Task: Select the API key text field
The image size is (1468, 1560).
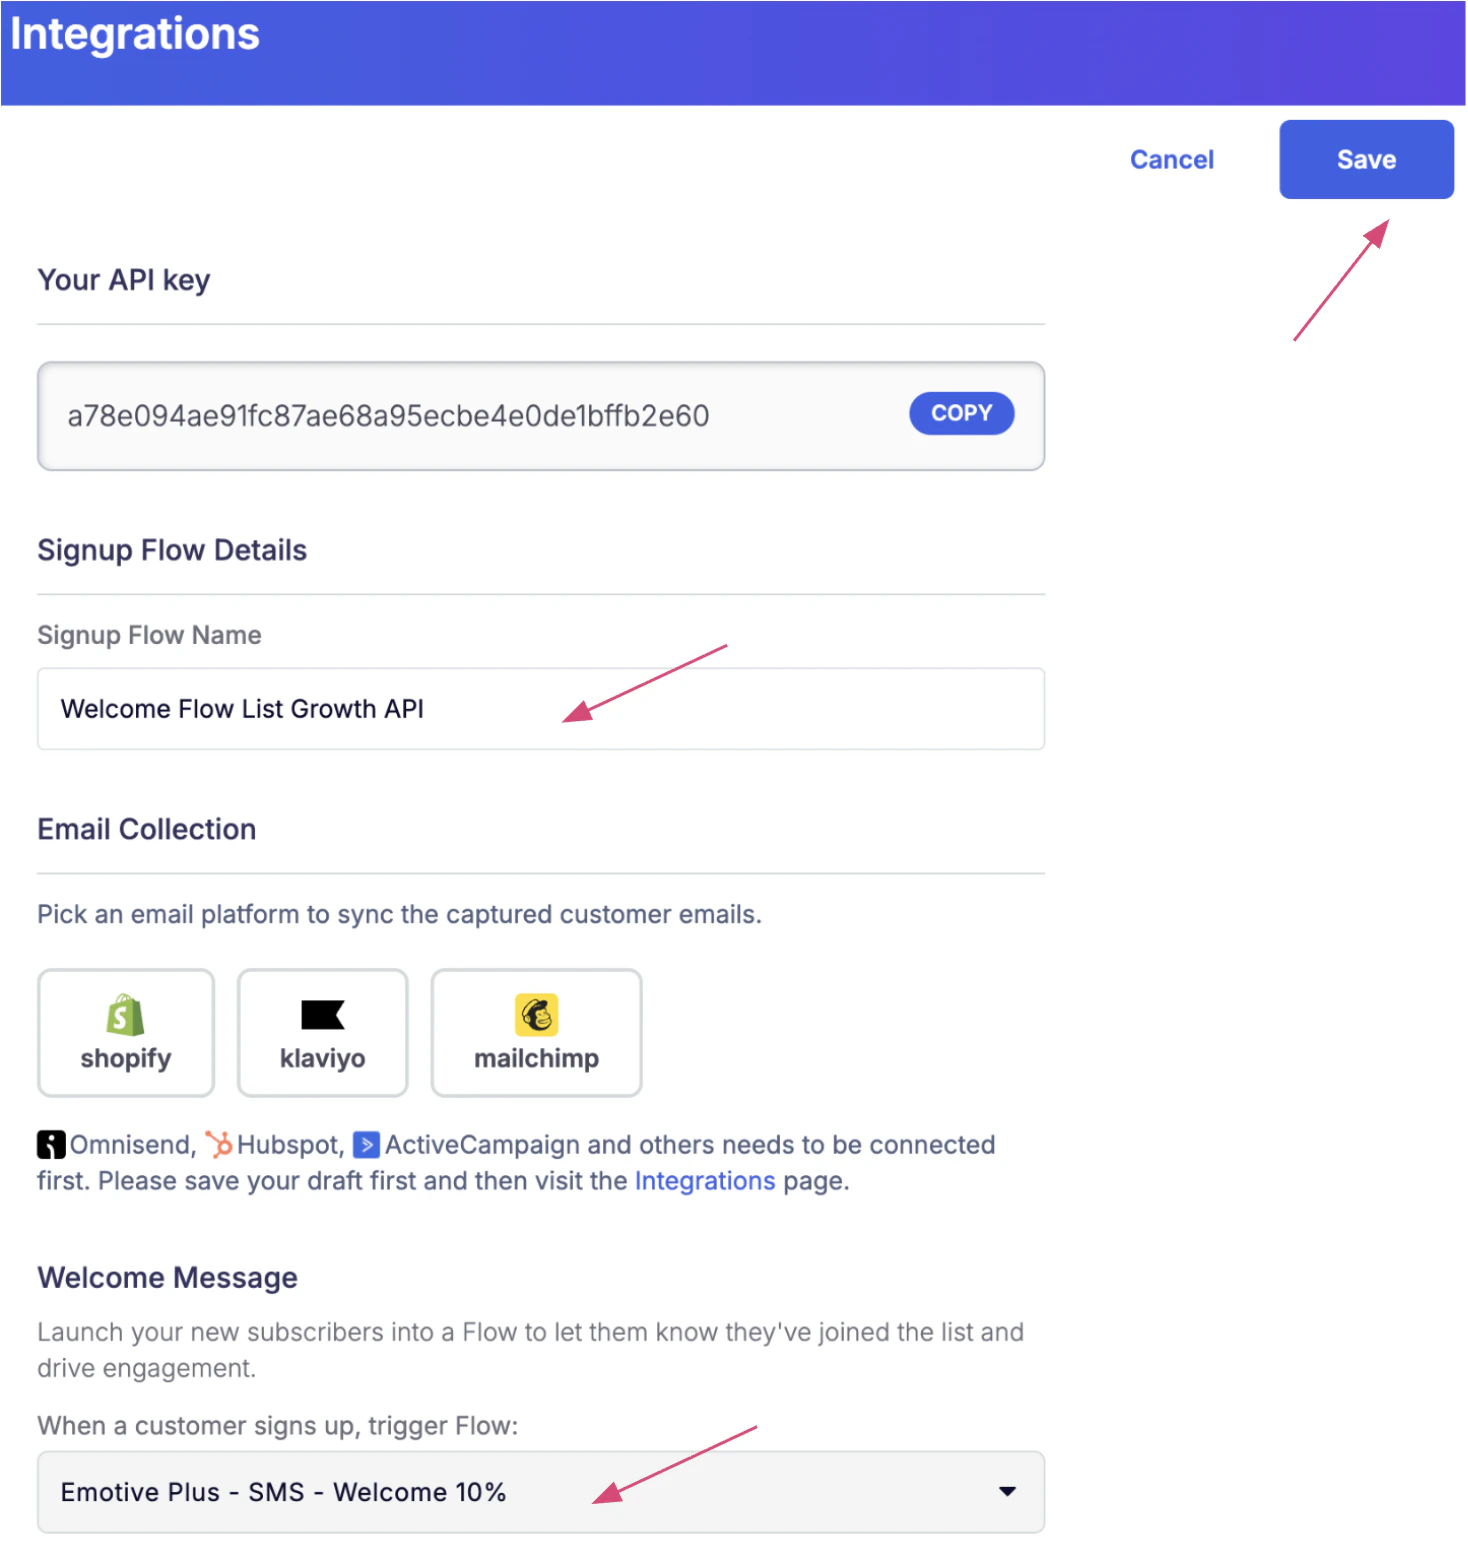Action: tap(400, 415)
